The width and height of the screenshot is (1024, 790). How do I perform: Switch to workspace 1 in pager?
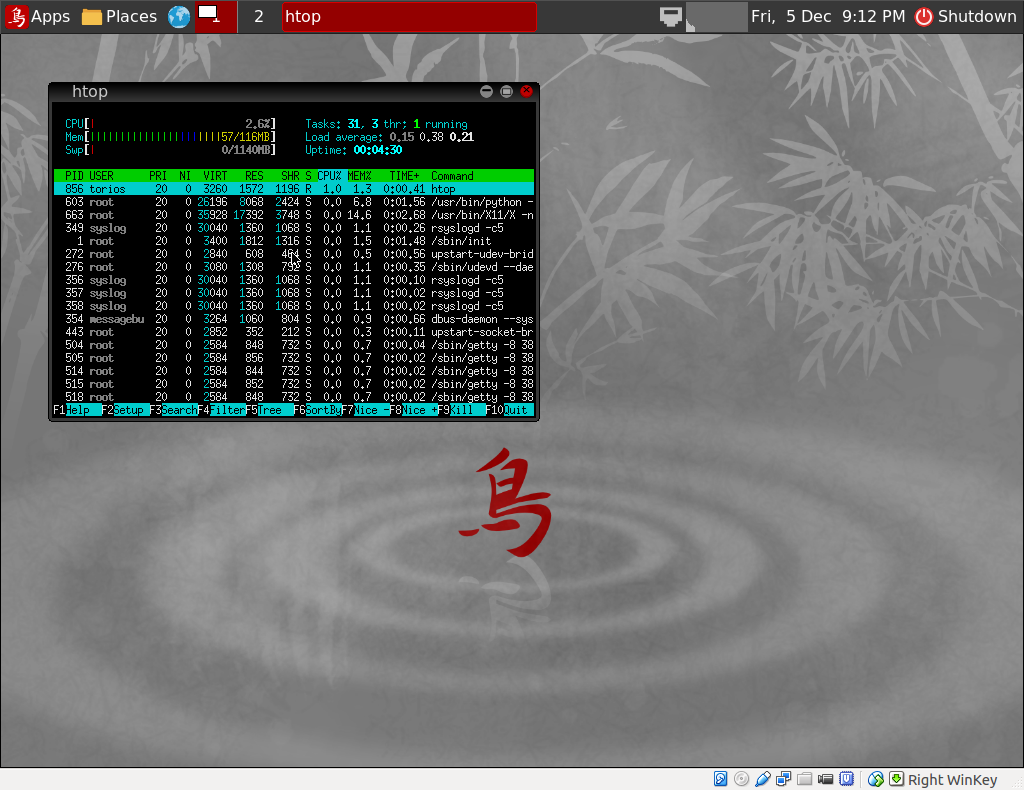pos(216,17)
